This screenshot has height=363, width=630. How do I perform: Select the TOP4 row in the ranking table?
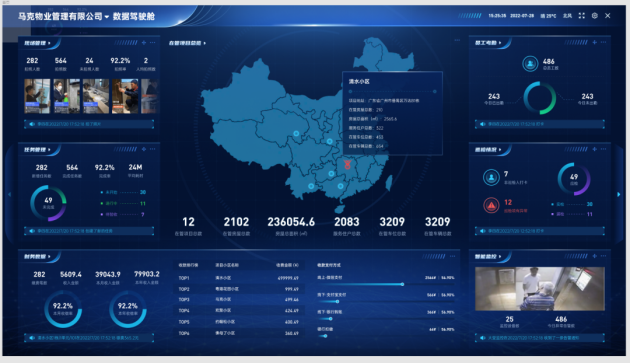(239, 311)
